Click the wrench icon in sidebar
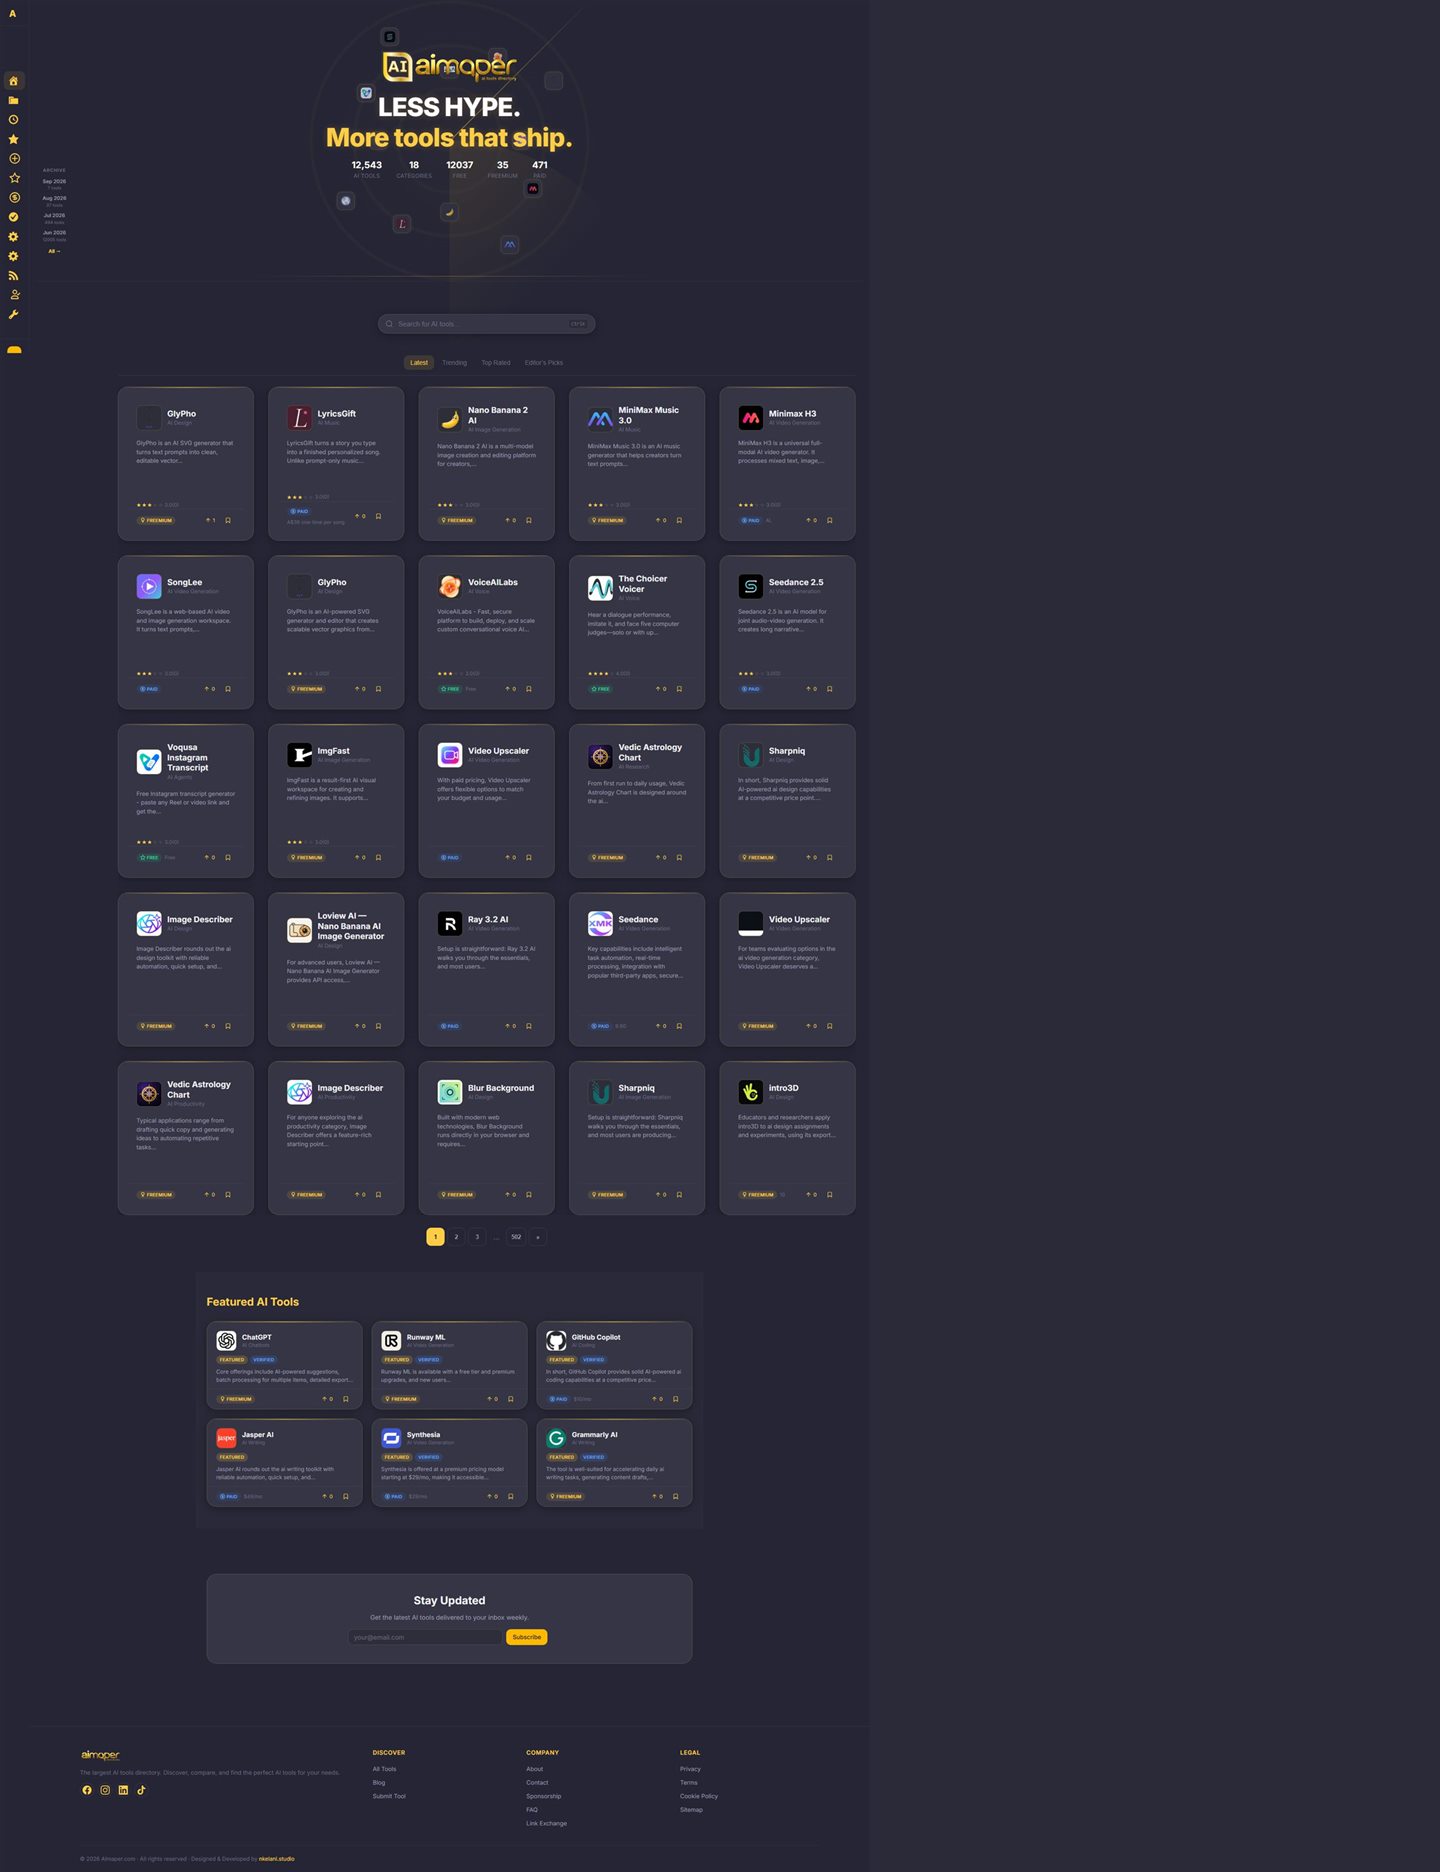 [13, 315]
